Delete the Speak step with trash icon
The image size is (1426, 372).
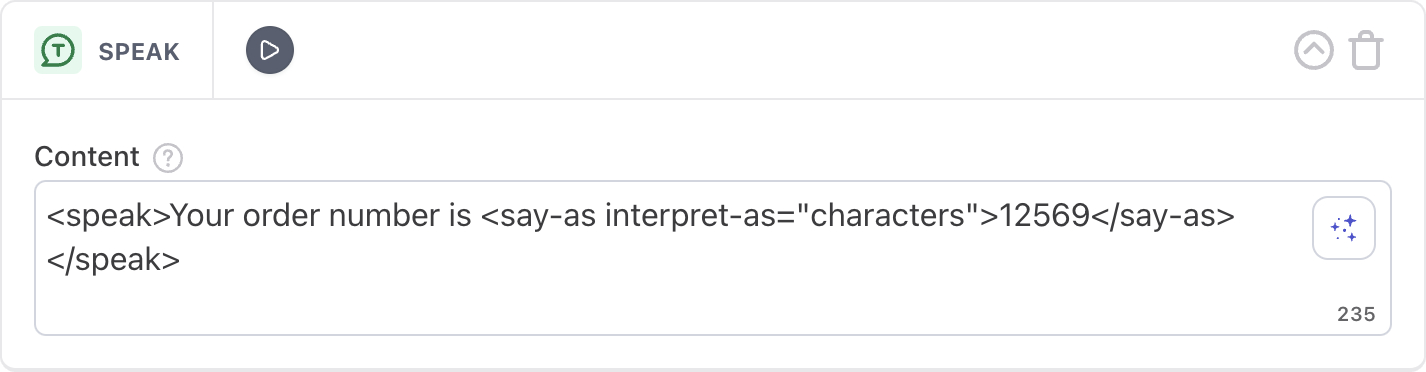pyautogui.click(x=1367, y=50)
